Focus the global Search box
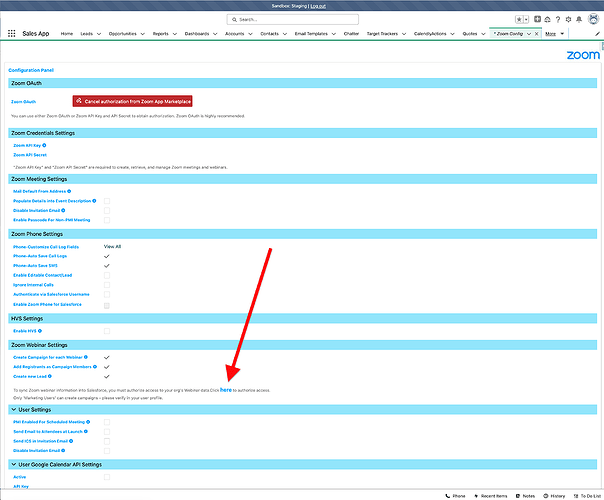 (293, 19)
